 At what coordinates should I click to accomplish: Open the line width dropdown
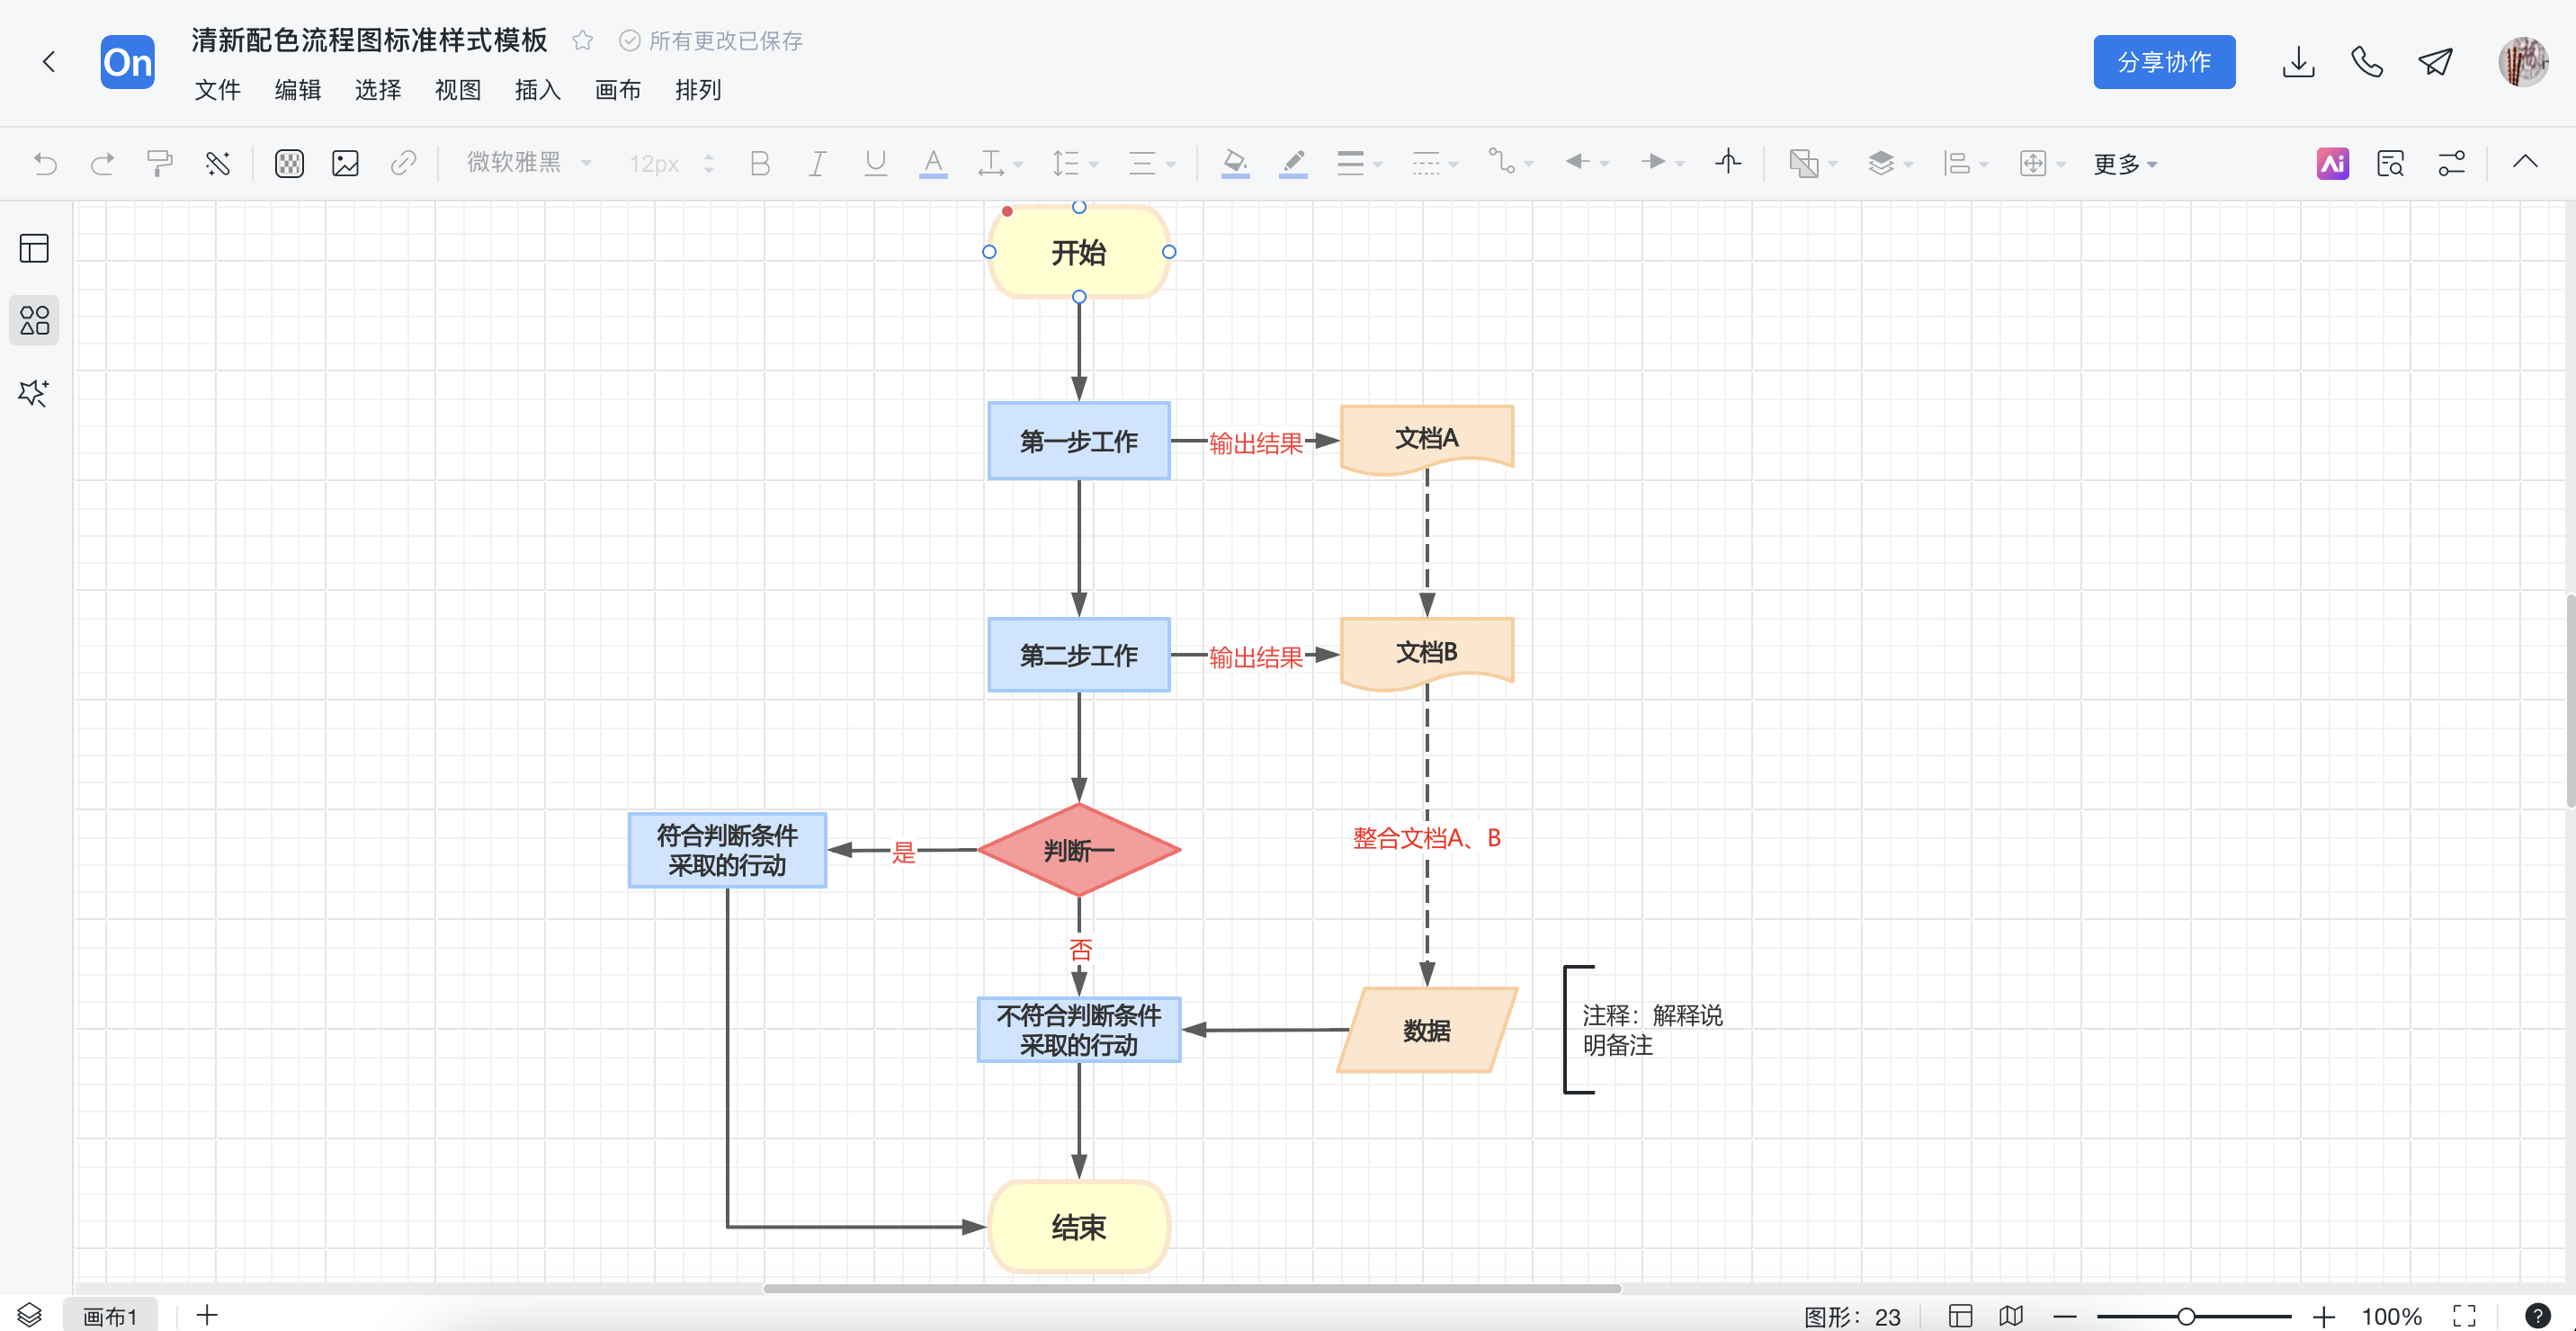1359,163
